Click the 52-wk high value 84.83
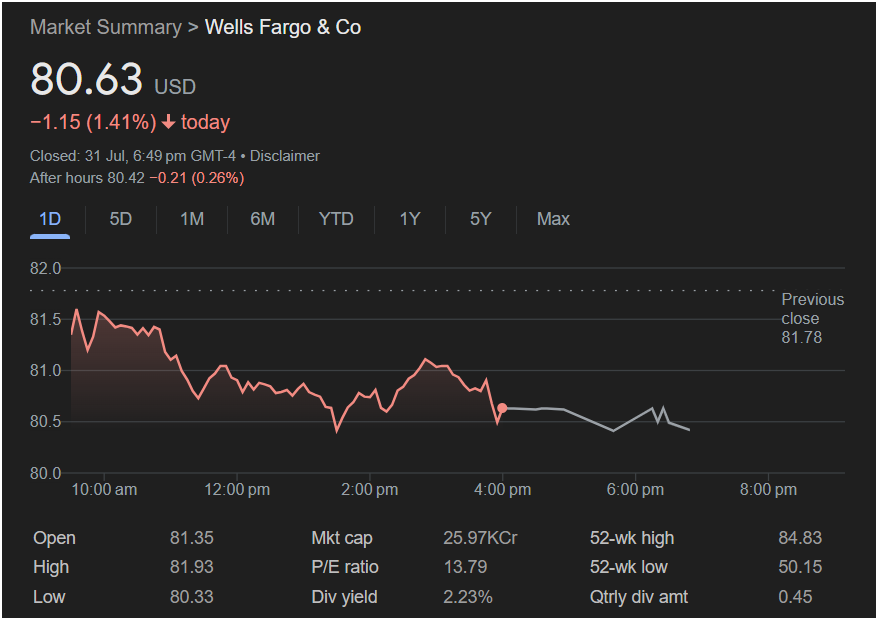This screenshot has width=878, height=620. point(800,538)
